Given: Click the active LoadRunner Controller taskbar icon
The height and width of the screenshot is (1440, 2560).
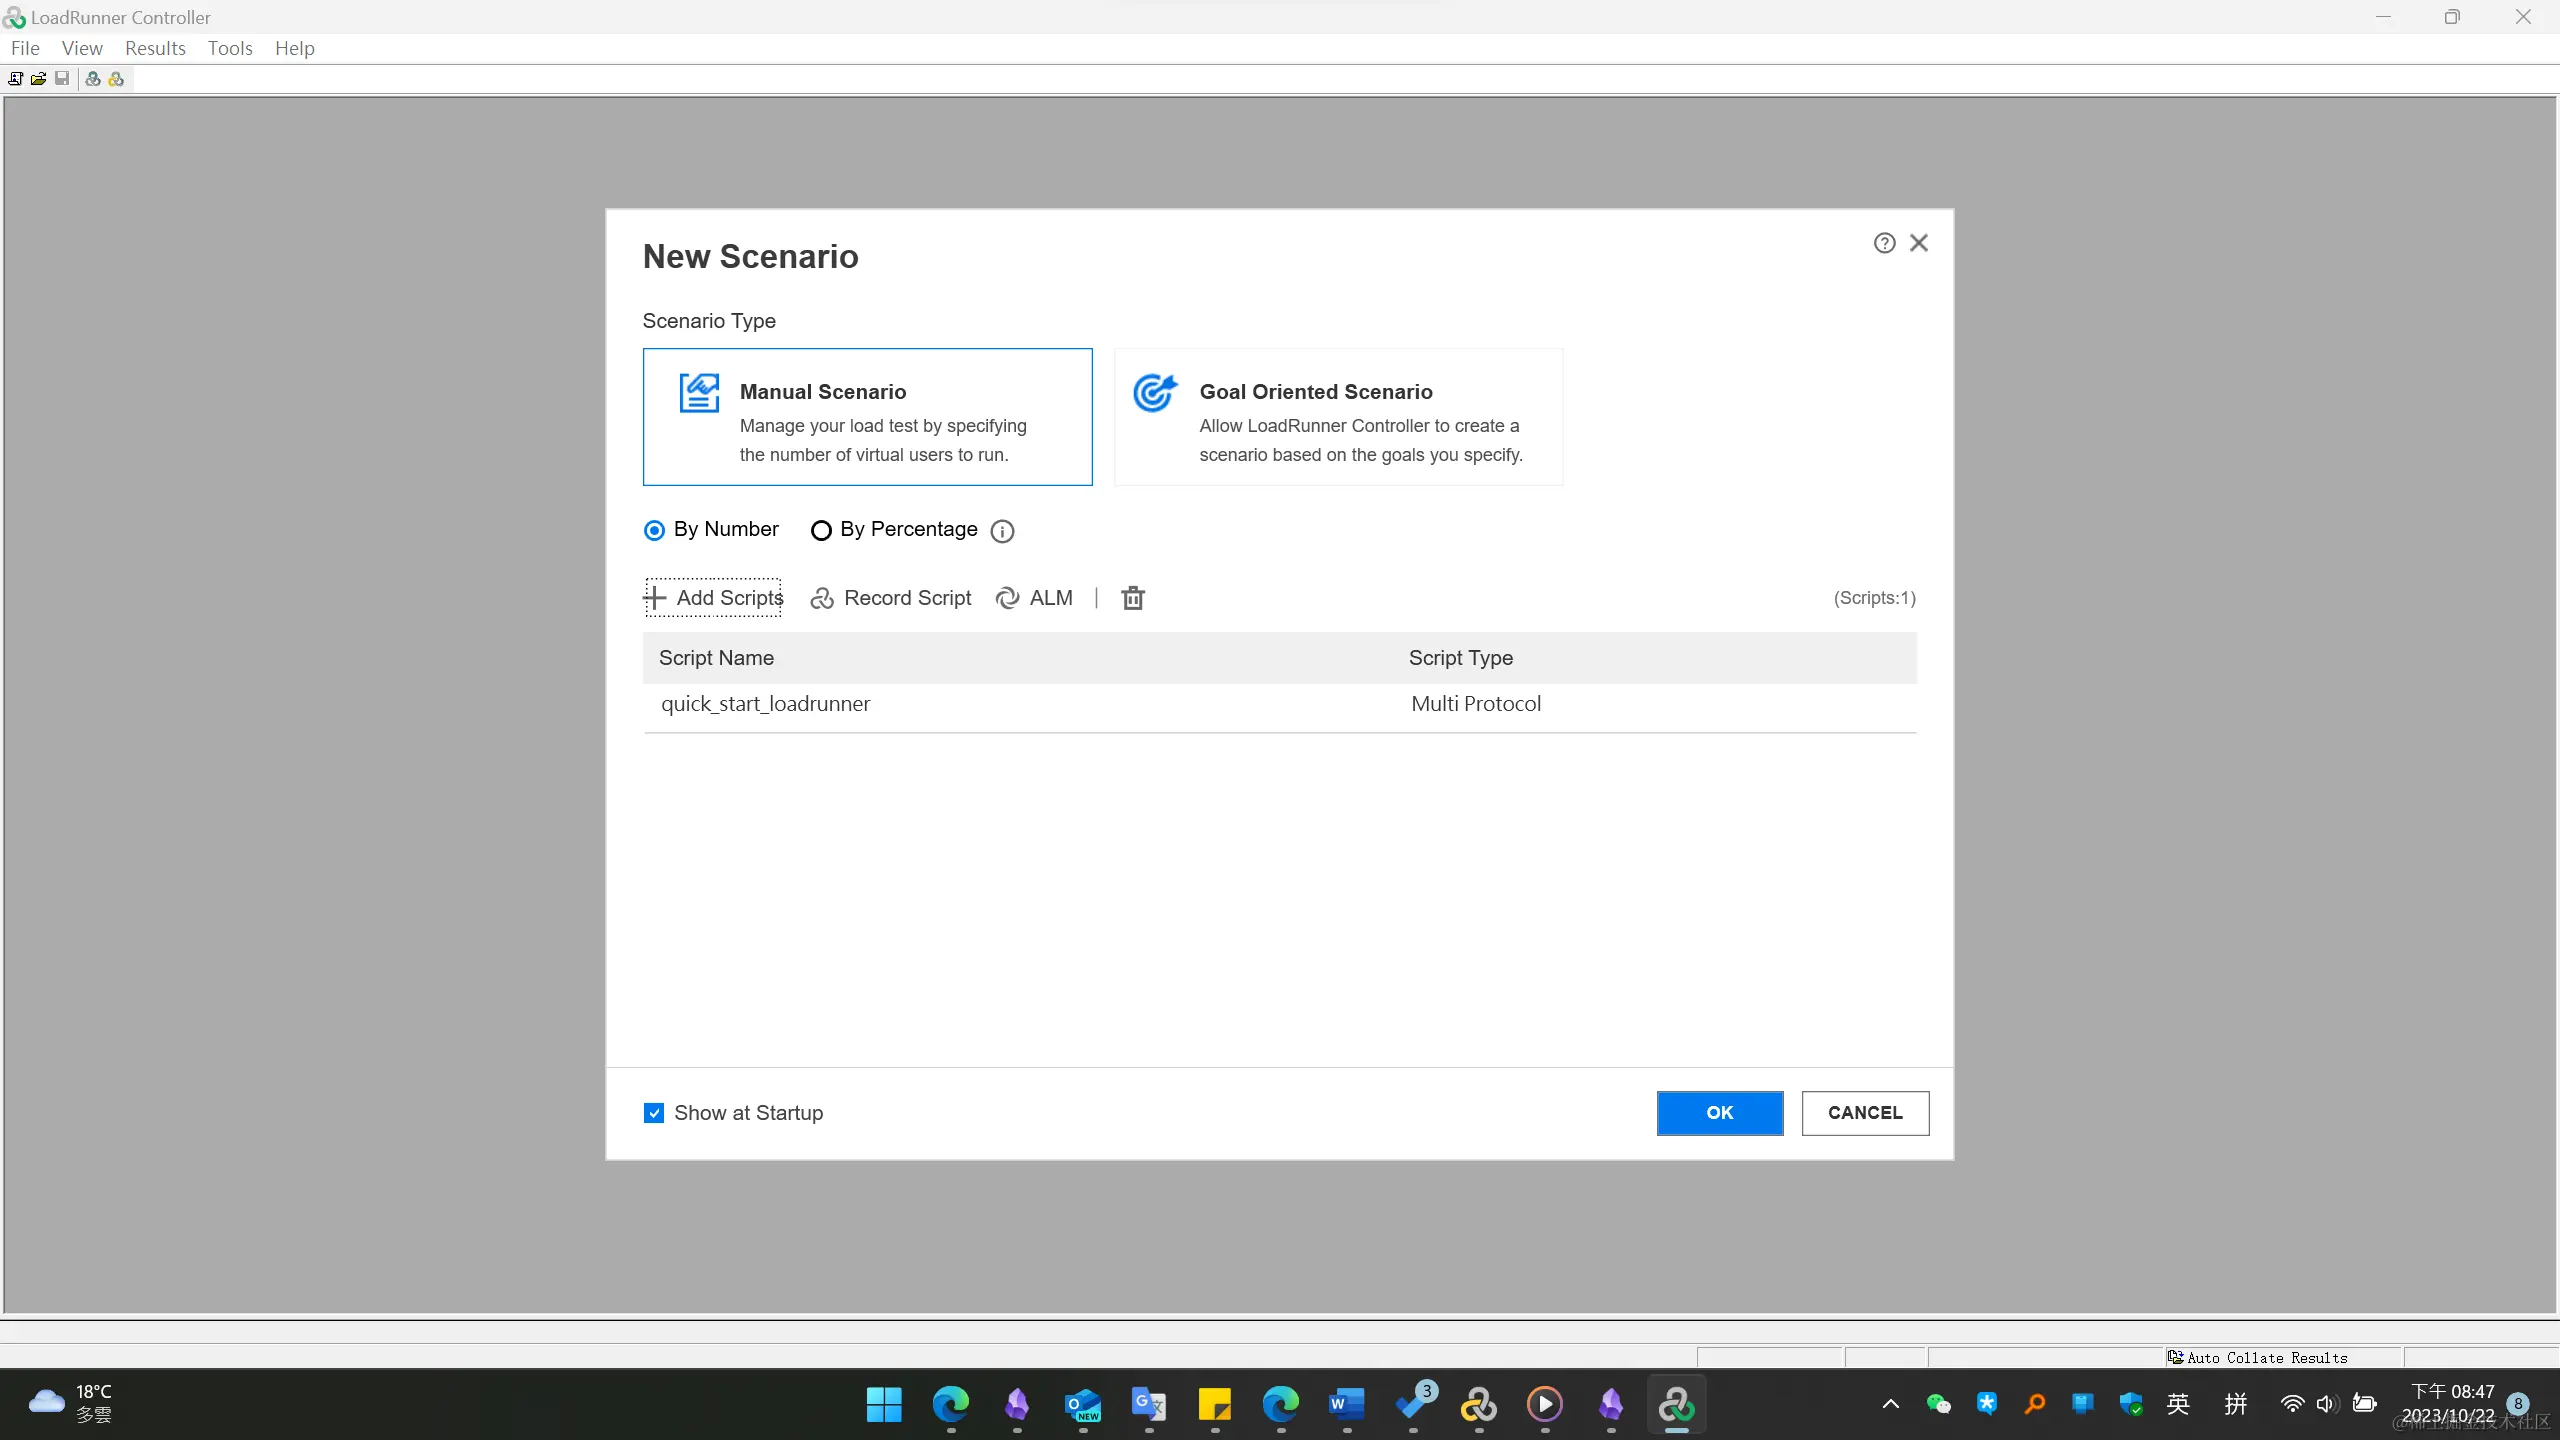Looking at the screenshot, I should click(1677, 1405).
